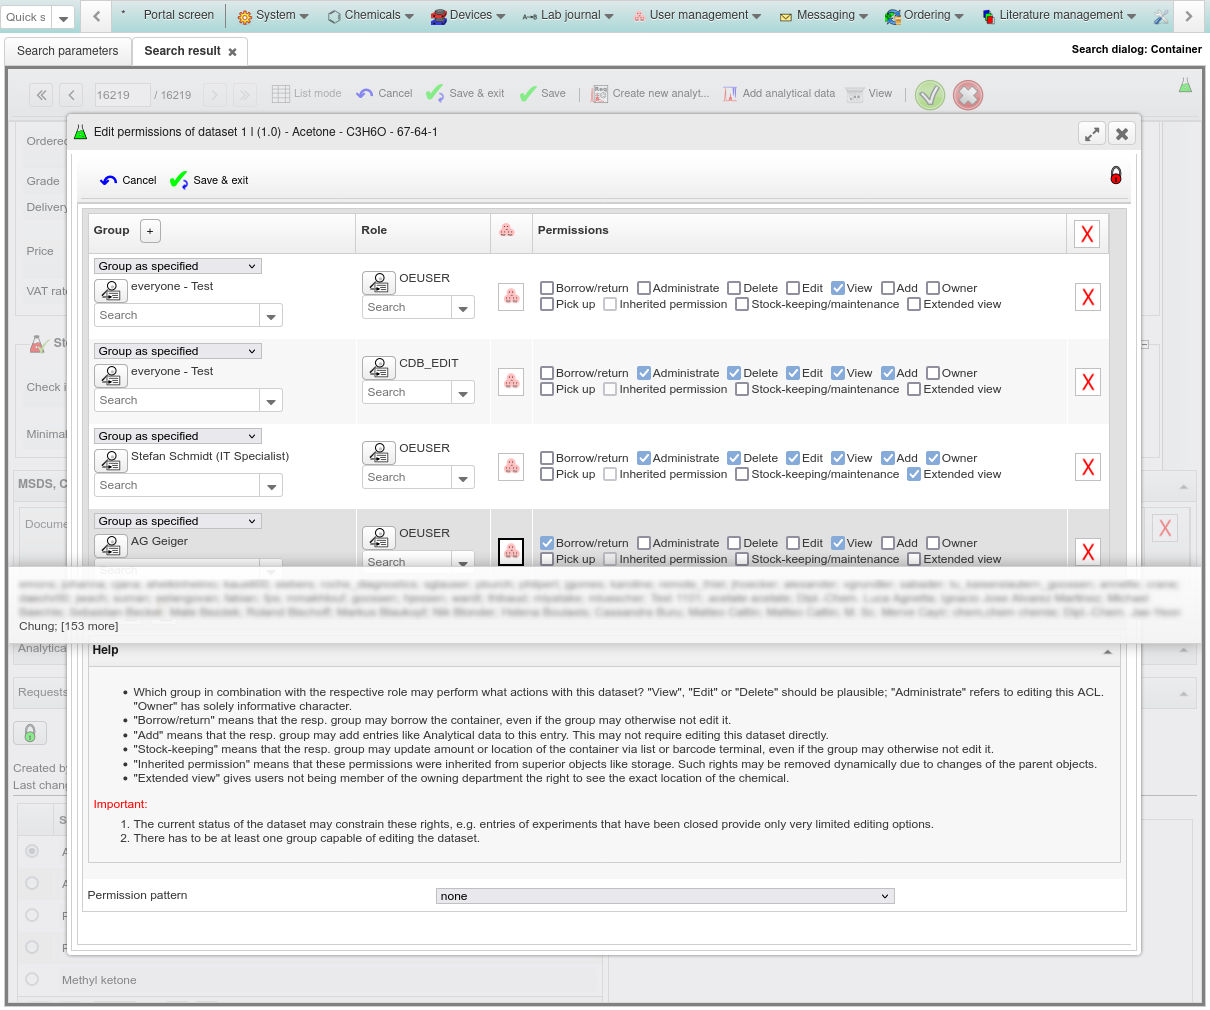1210x1010 pixels.
Task: Open the Permission pattern dropdown
Action: [x=665, y=896]
